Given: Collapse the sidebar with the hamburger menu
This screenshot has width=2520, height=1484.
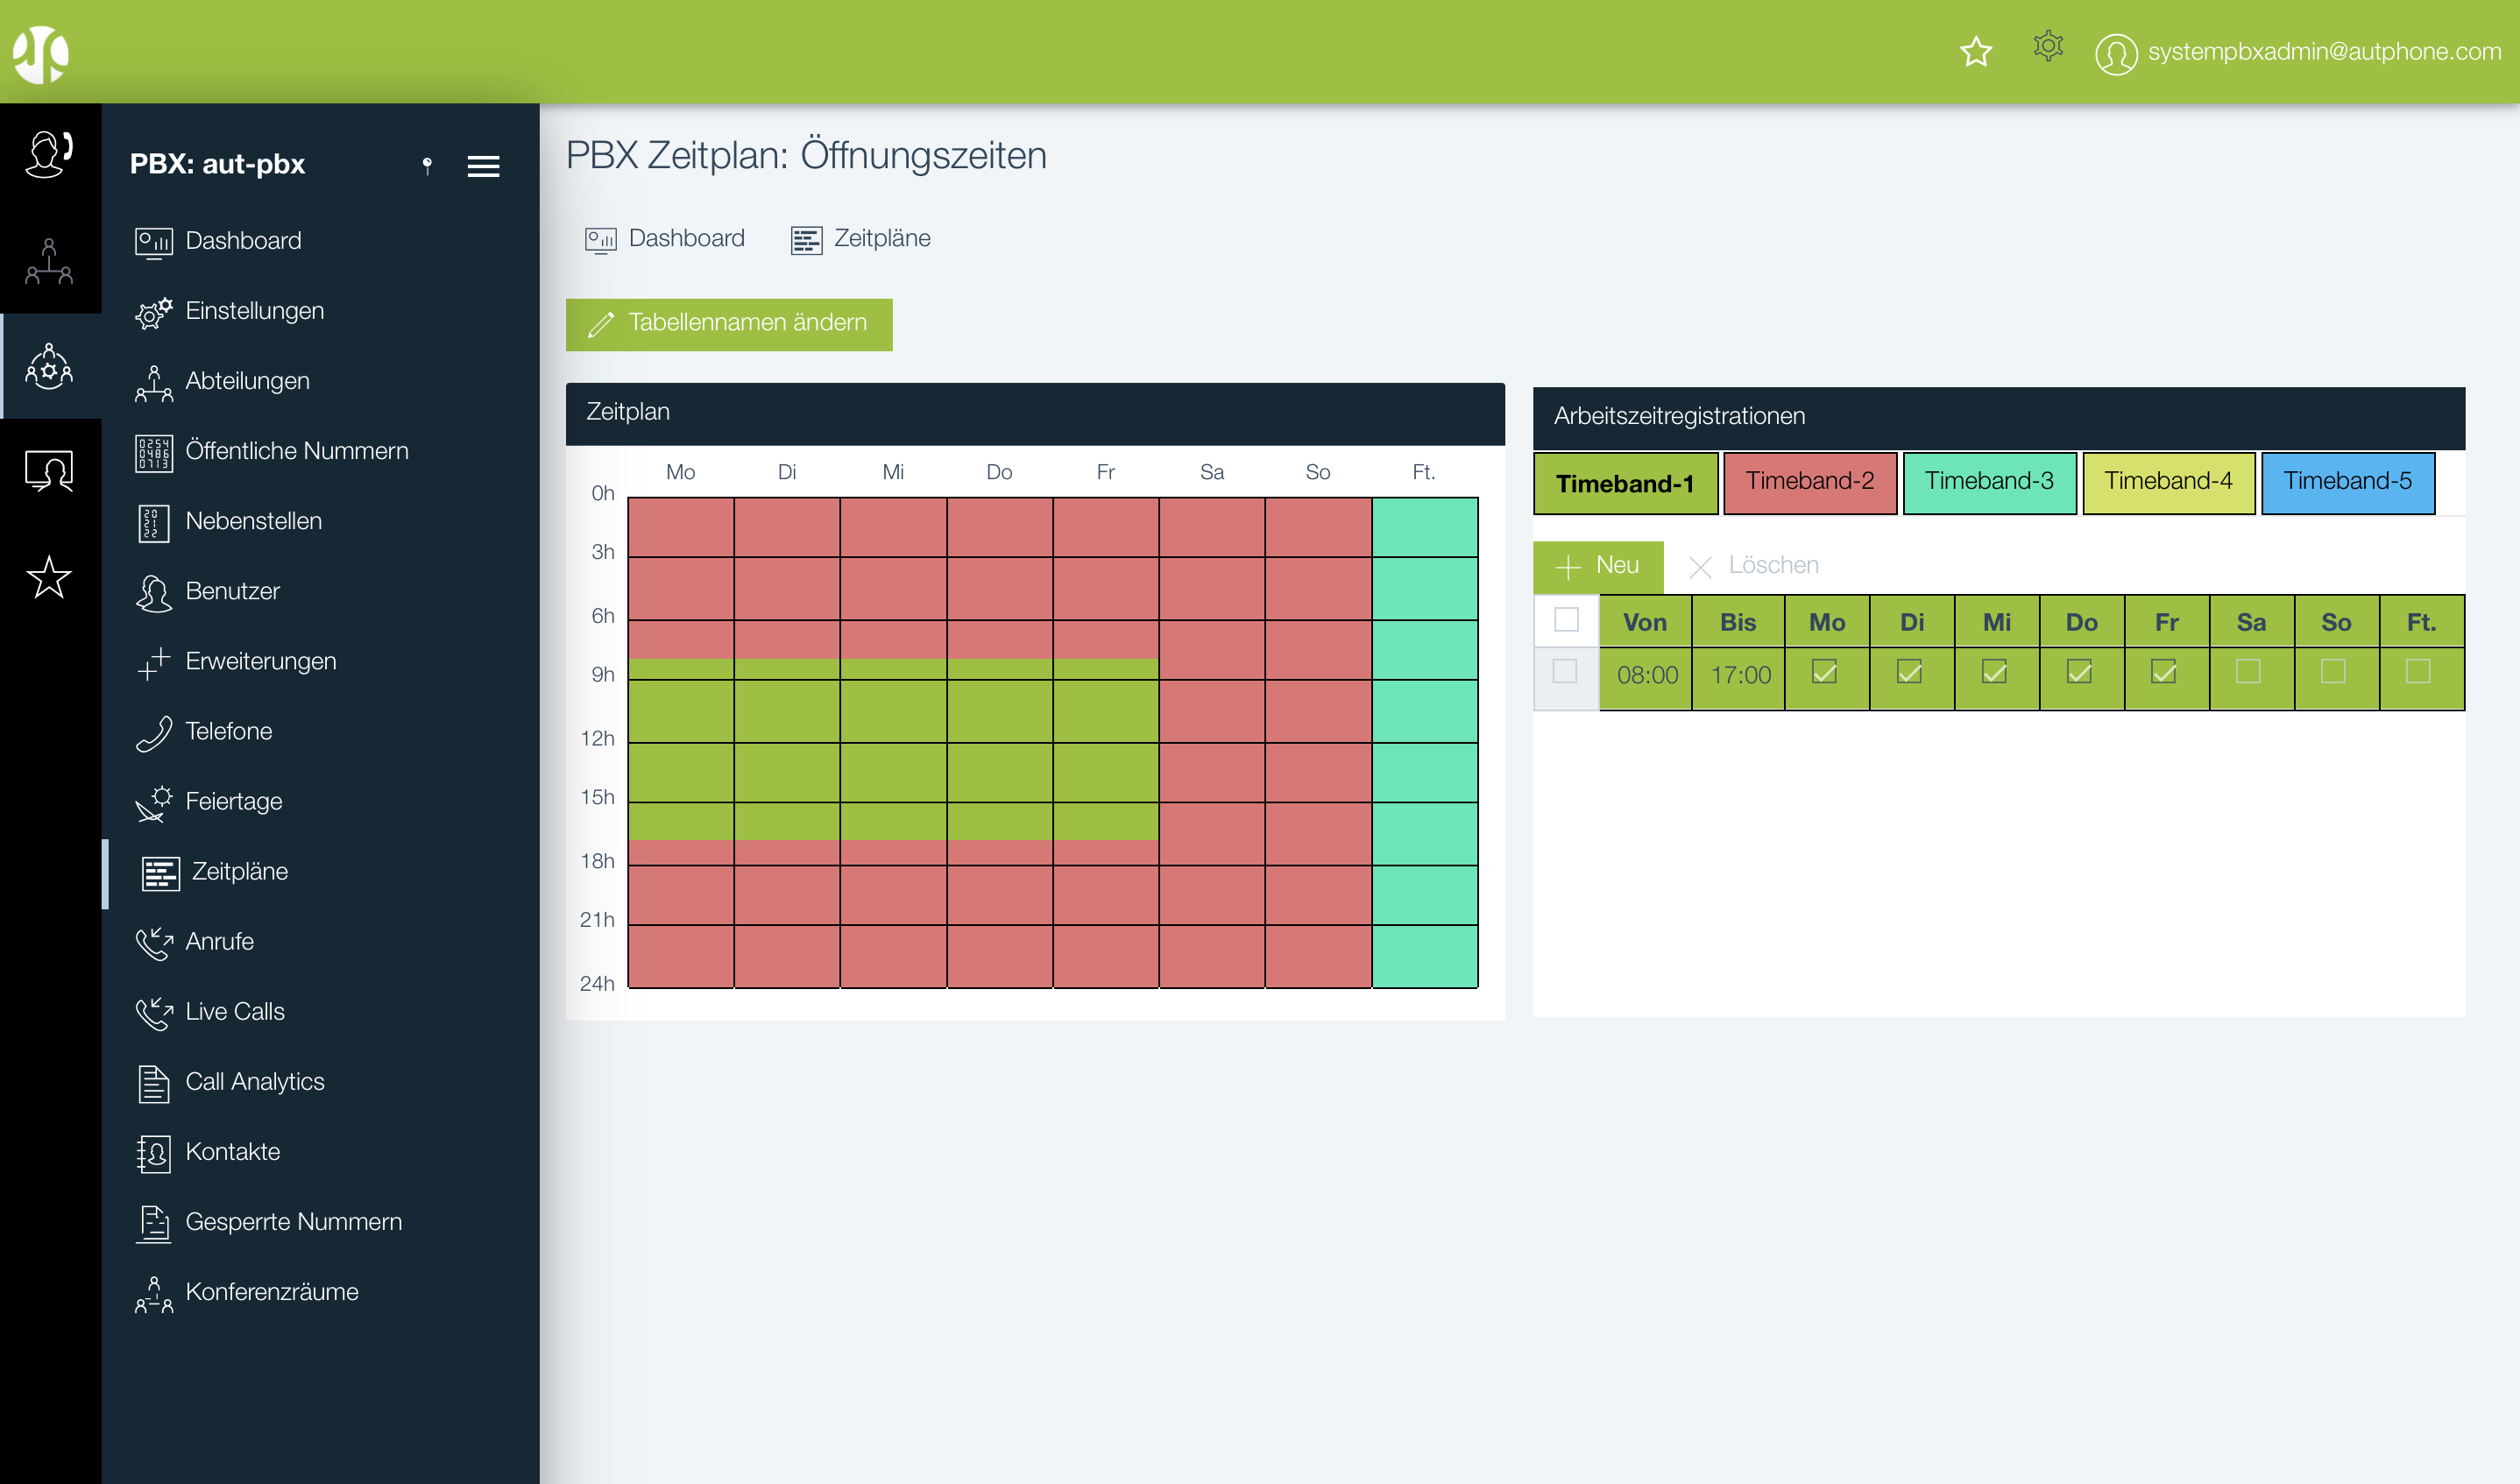Looking at the screenshot, I should point(483,166).
